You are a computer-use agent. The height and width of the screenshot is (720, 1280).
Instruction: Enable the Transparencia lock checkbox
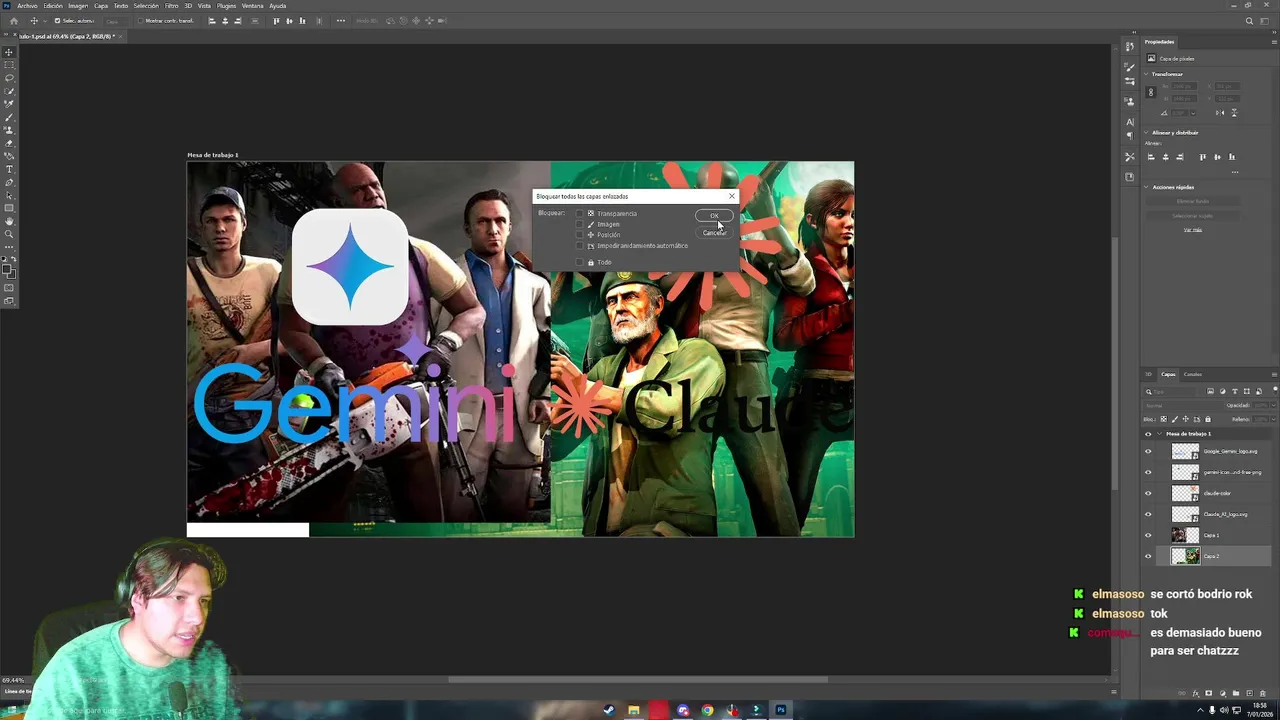coord(579,213)
